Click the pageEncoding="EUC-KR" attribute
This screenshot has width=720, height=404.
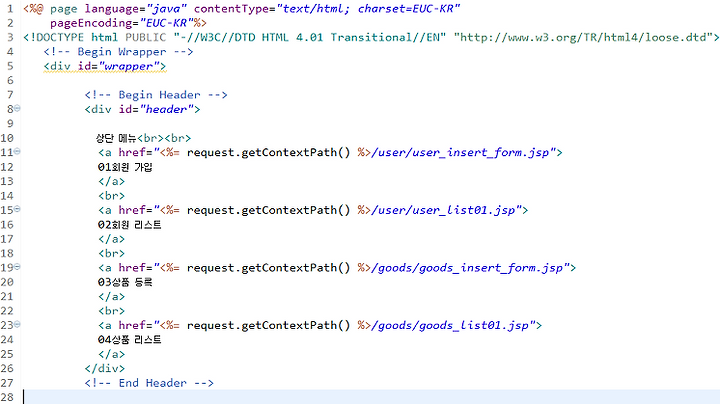tap(122, 23)
